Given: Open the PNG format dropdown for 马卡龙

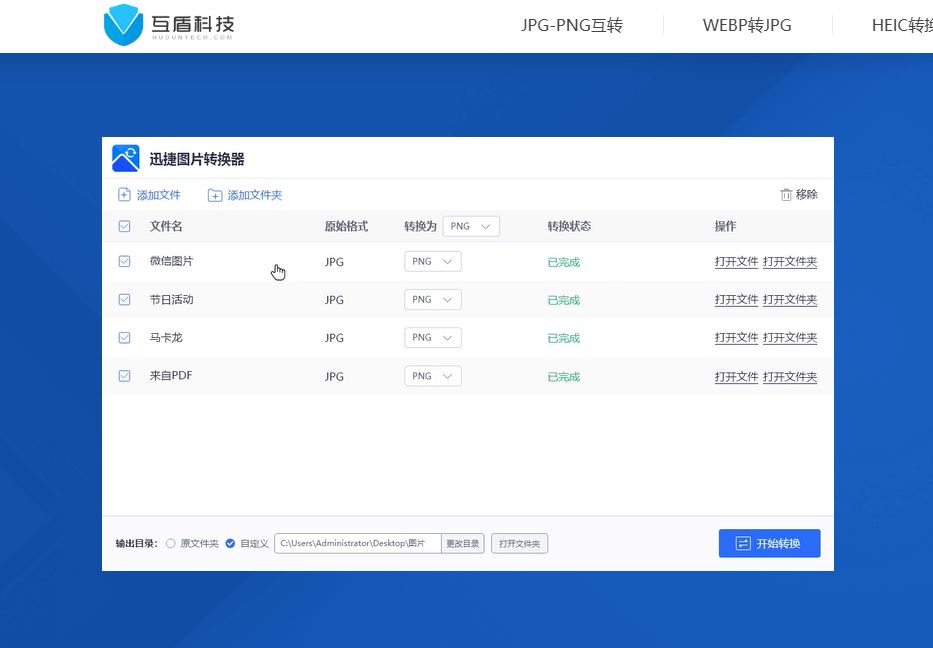Looking at the screenshot, I should [433, 337].
